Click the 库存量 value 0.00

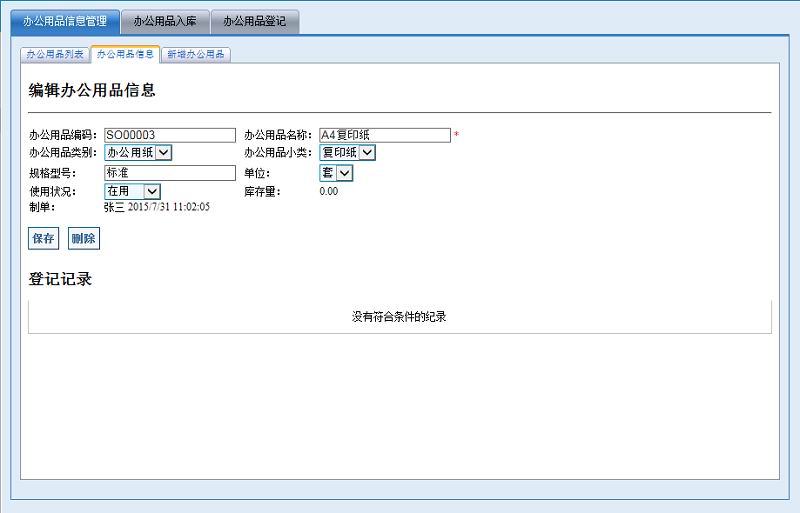[x=329, y=191]
